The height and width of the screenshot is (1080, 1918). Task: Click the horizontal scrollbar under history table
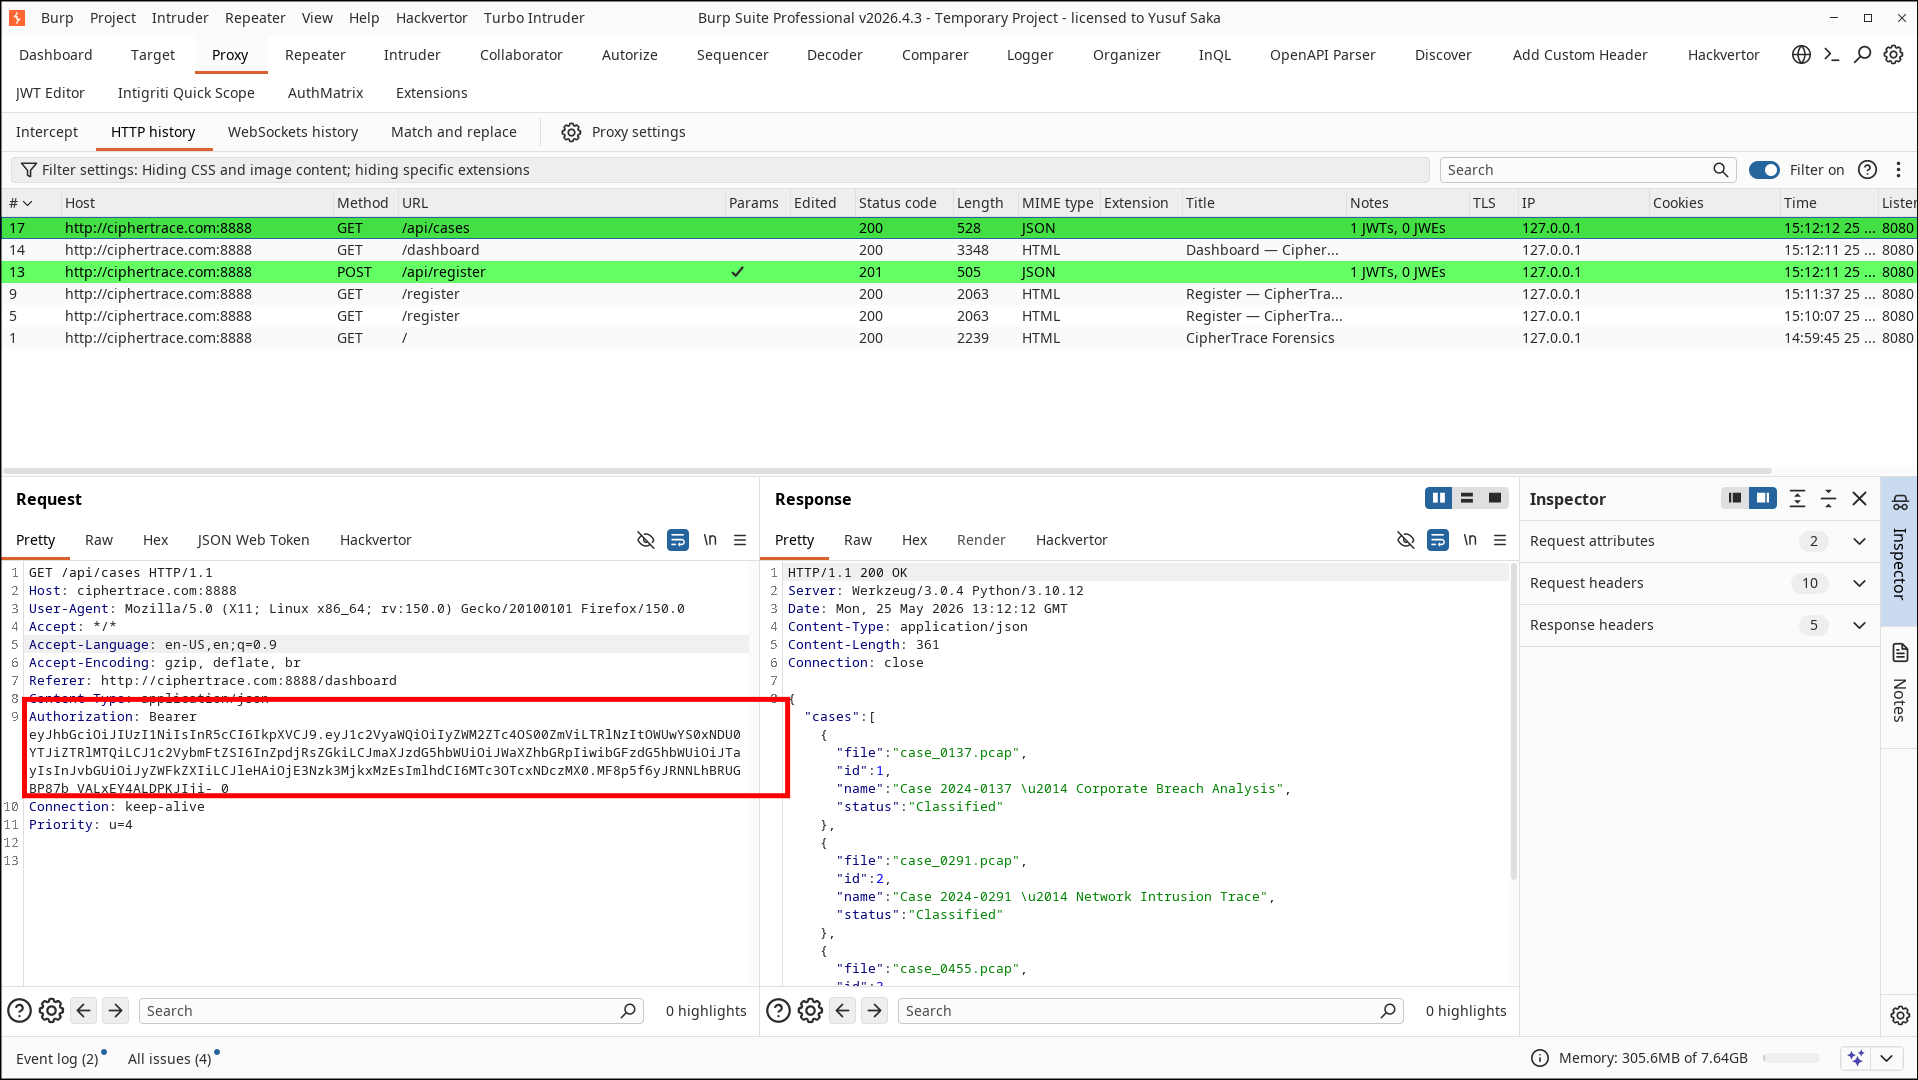coord(887,471)
